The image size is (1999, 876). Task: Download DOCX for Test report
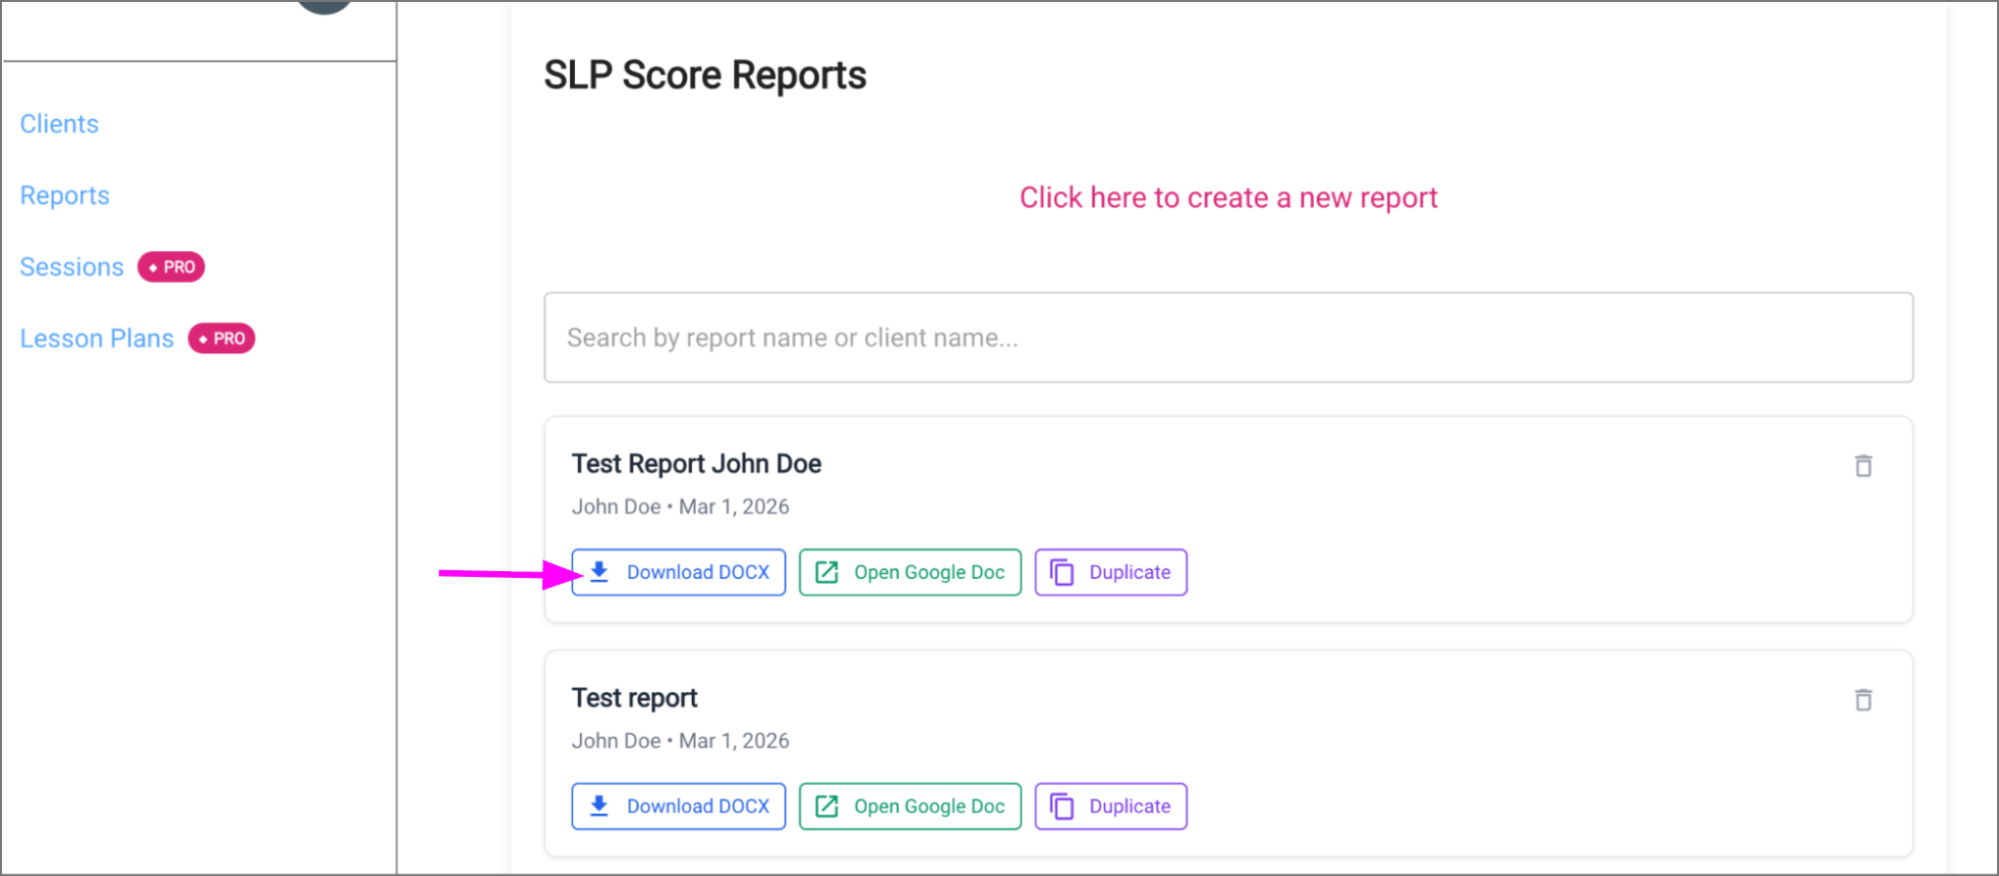click(x=678, y=805)
